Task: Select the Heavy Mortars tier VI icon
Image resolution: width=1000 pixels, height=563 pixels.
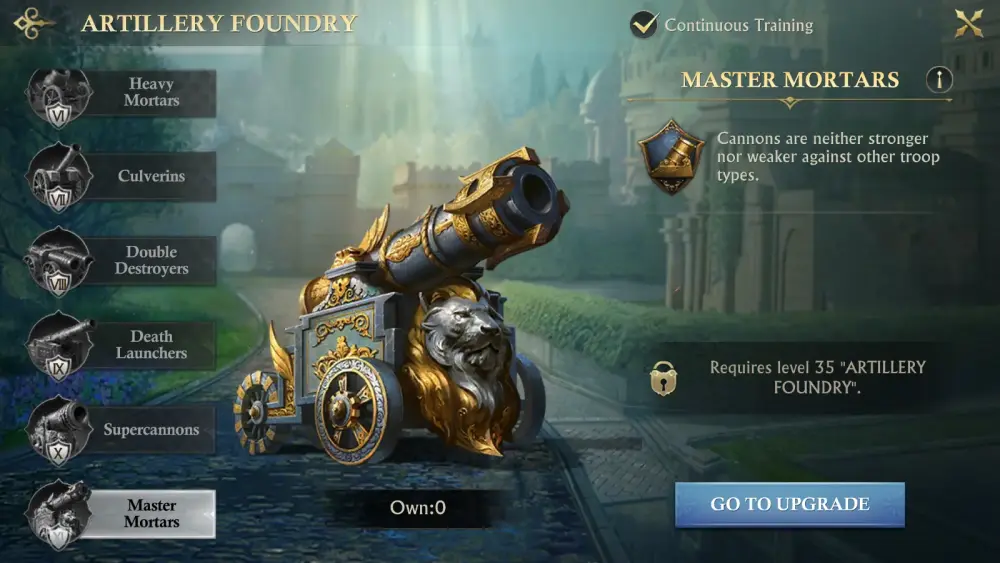Action: [59, 96]
